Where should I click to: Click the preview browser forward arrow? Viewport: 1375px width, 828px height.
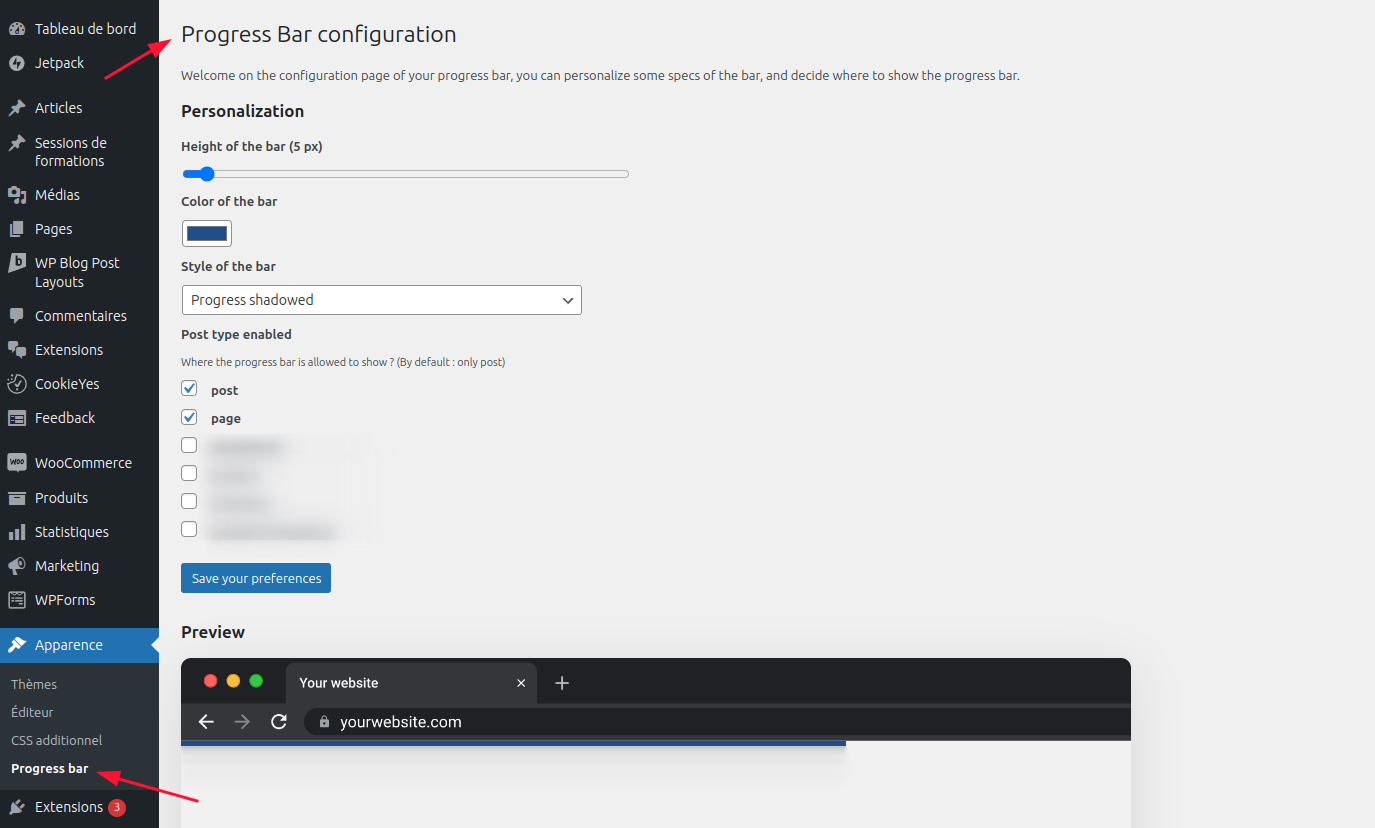[242, 722]
